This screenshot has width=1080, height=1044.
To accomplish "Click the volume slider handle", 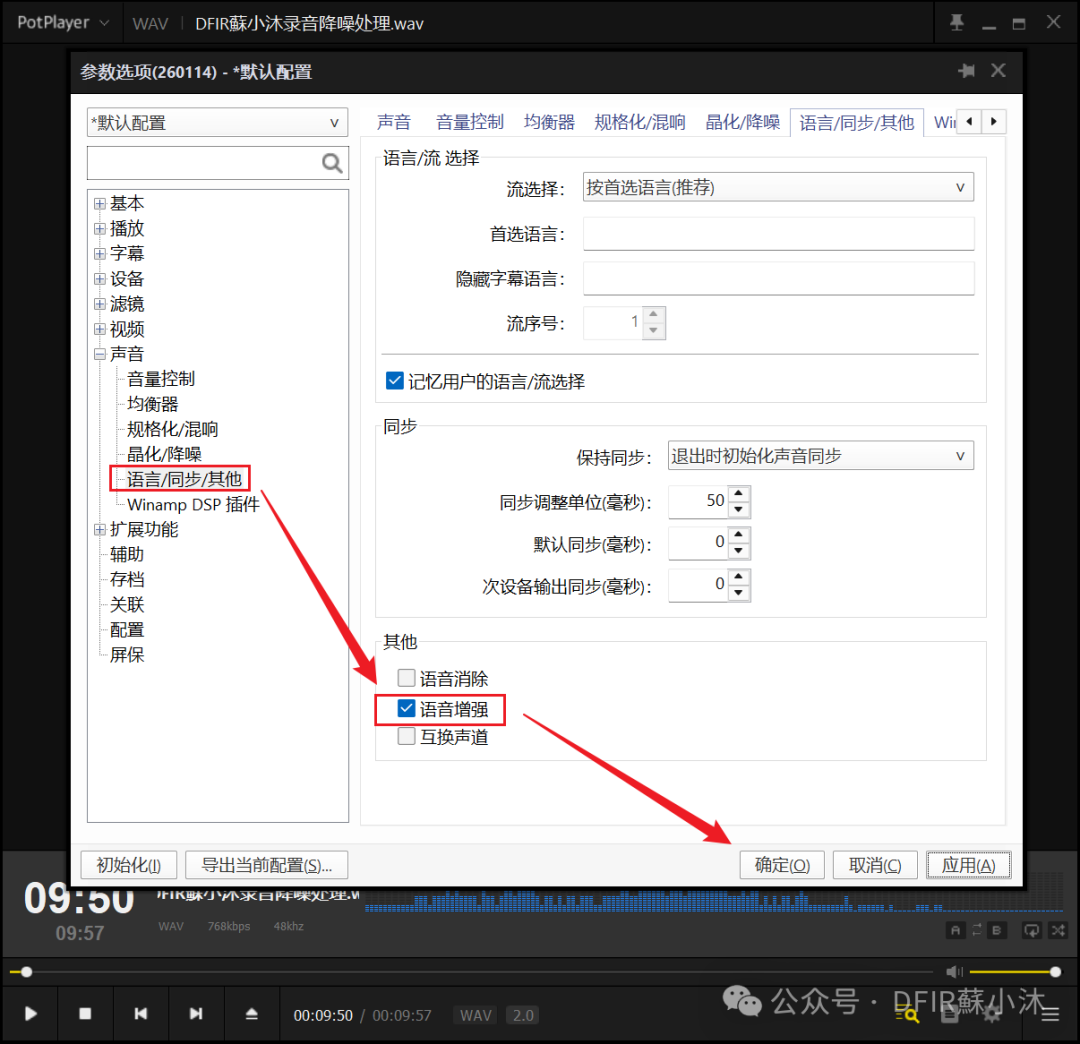I will (x=1055, y=972).
